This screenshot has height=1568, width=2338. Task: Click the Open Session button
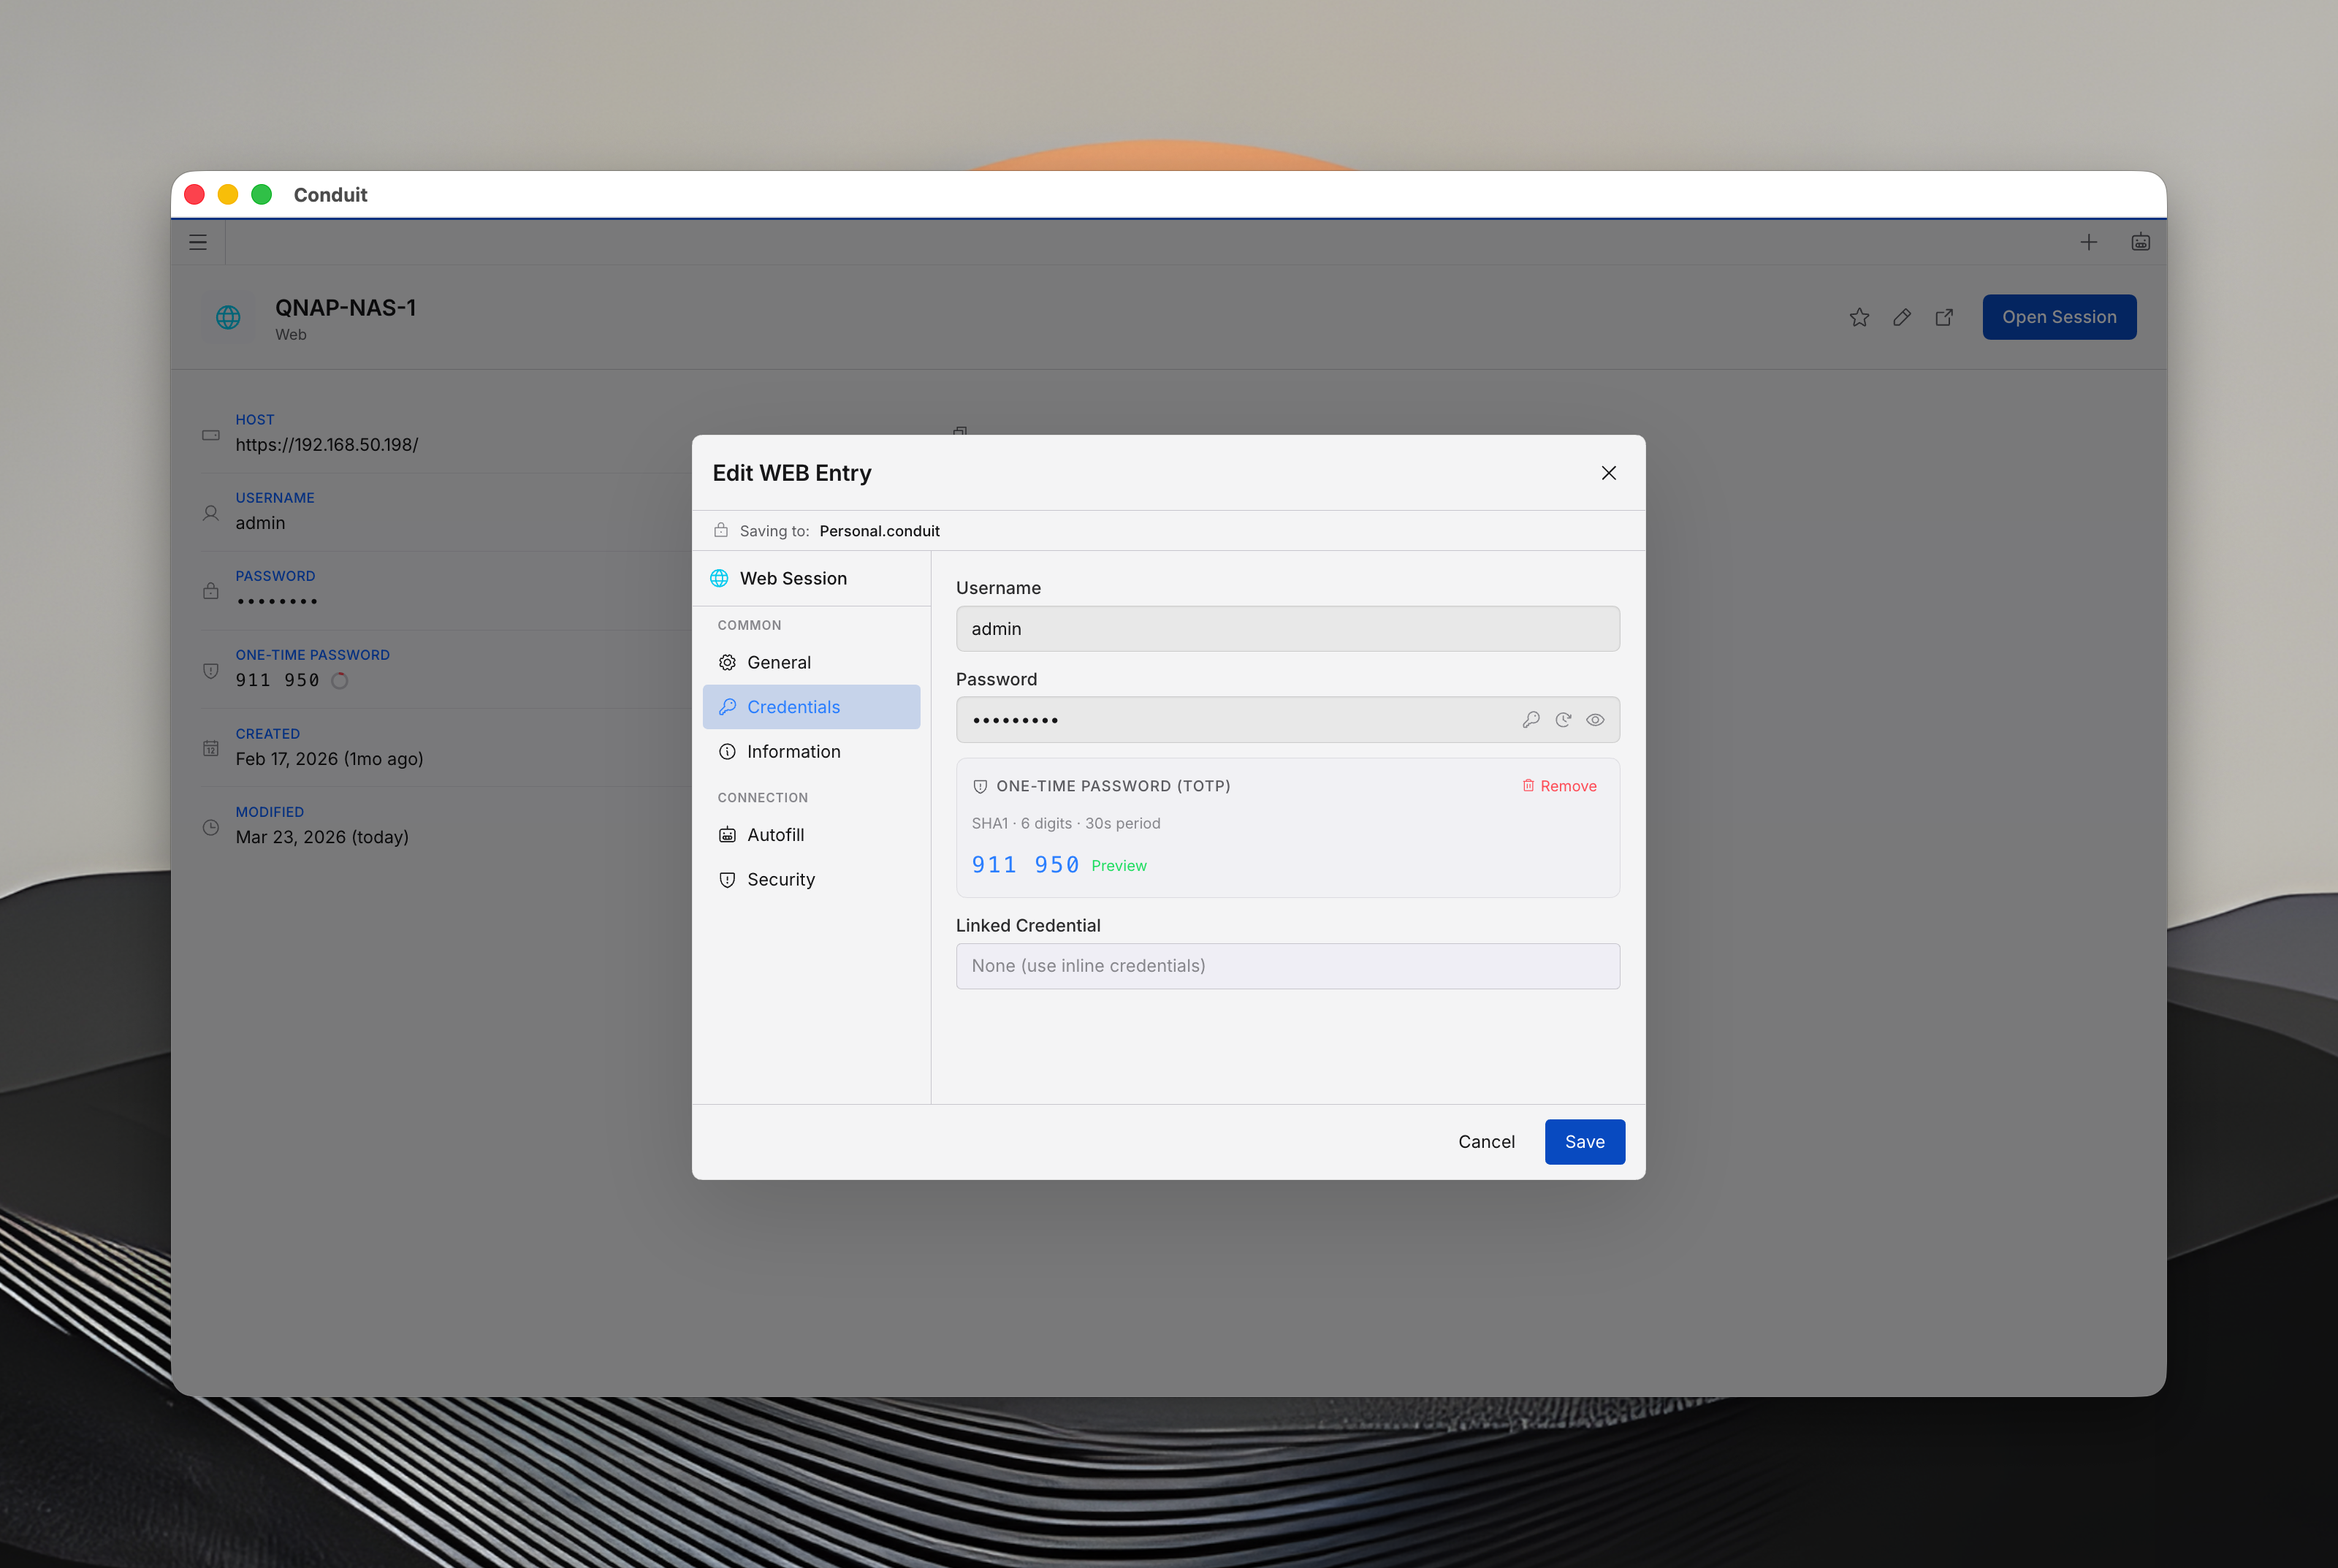click(x=2059, y=317)
